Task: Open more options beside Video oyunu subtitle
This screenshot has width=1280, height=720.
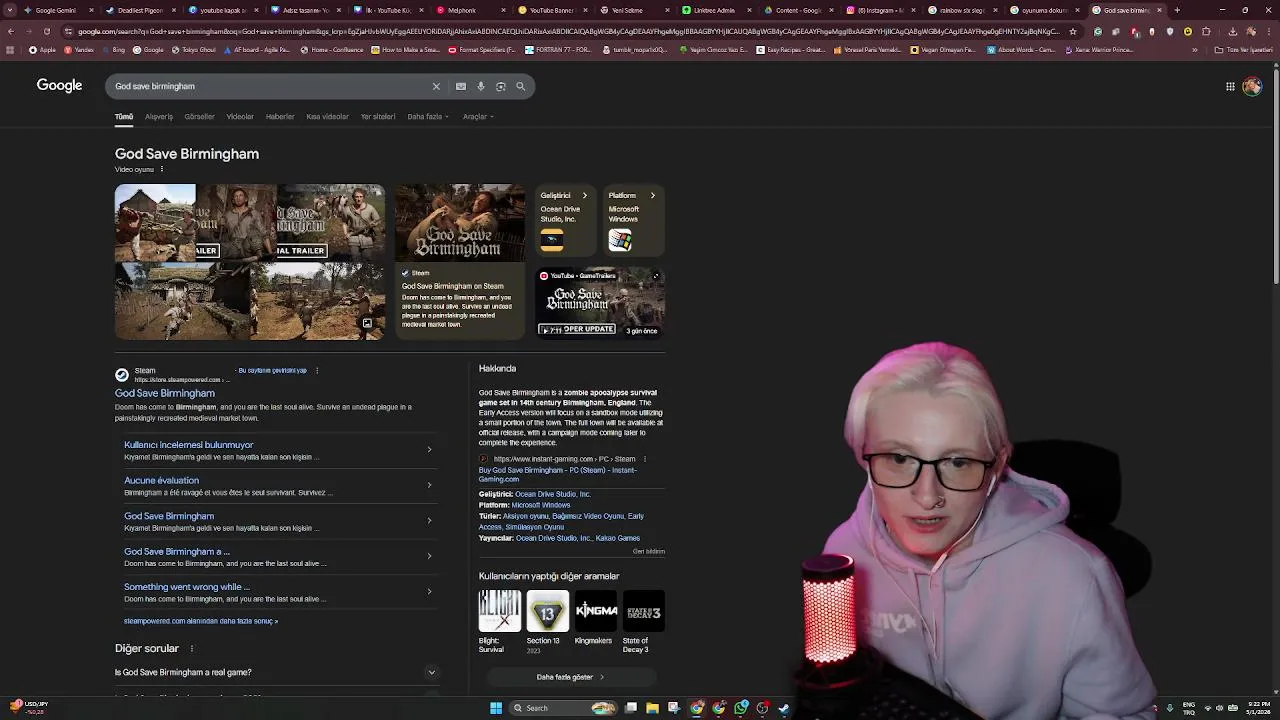Action: click(x=161, y=169)
